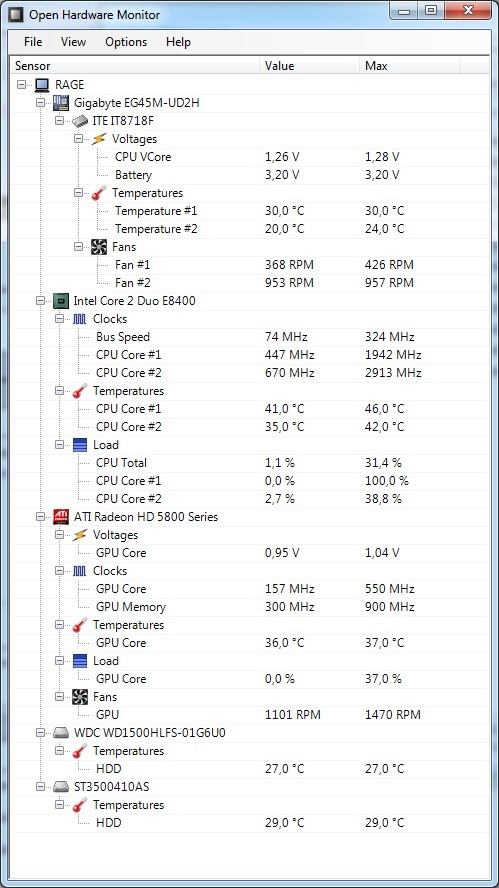Click the ATI Radeon HD 5800 icon
499x888 pixels.
[x=61, y=516]
